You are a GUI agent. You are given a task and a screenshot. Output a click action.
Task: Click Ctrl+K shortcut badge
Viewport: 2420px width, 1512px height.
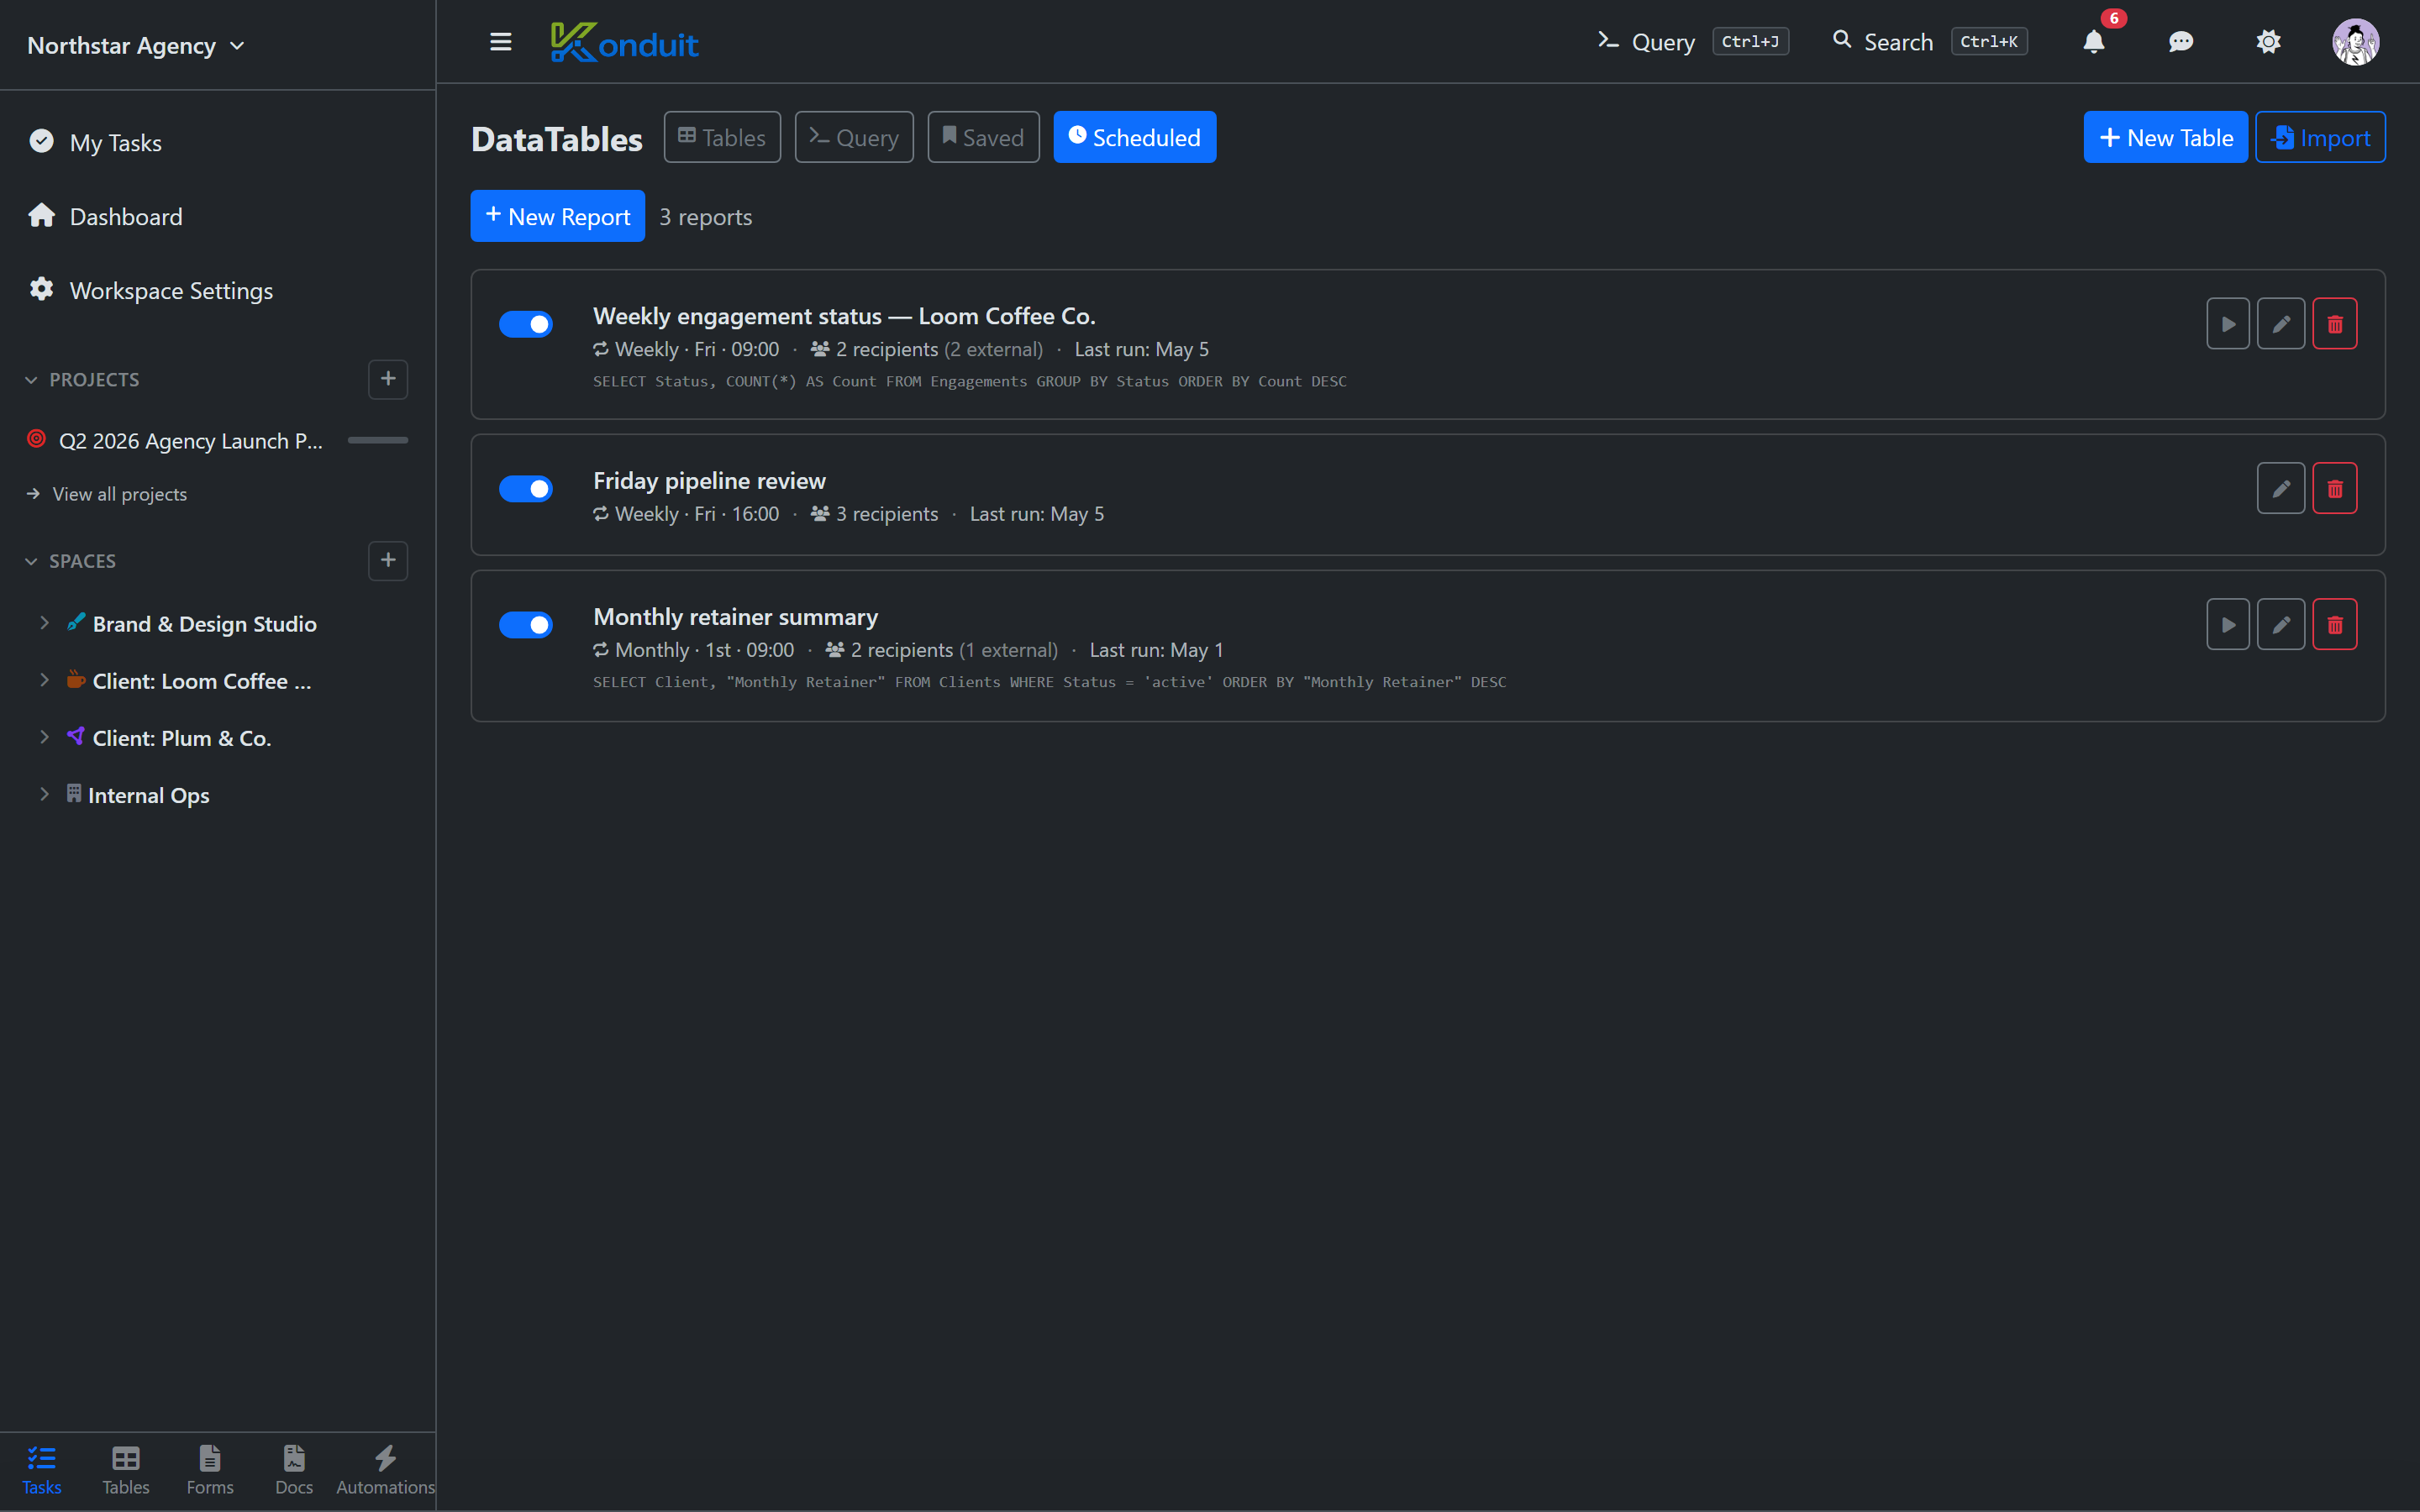point(1989,42)
